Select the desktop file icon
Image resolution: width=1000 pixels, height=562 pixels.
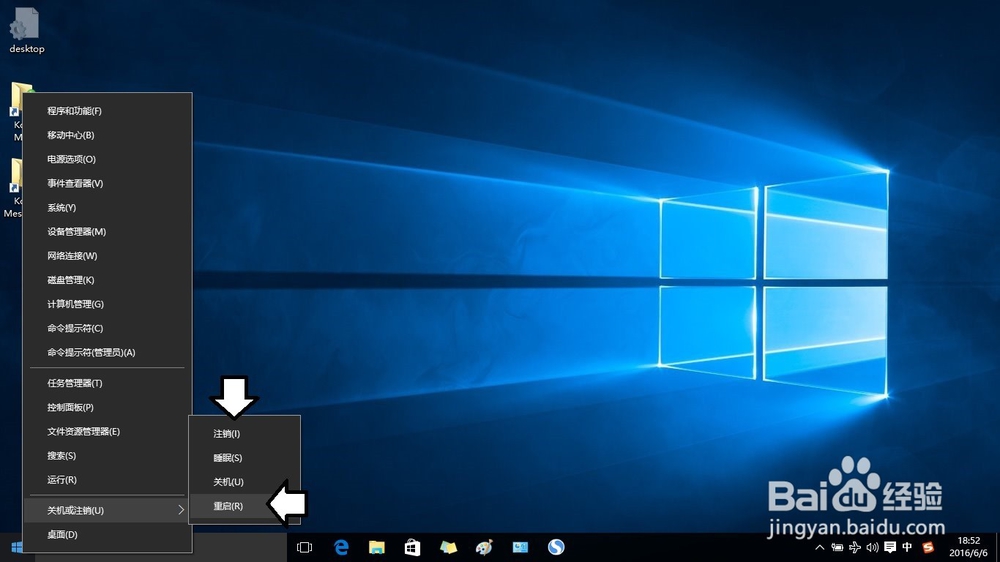(x=26, y=30)
